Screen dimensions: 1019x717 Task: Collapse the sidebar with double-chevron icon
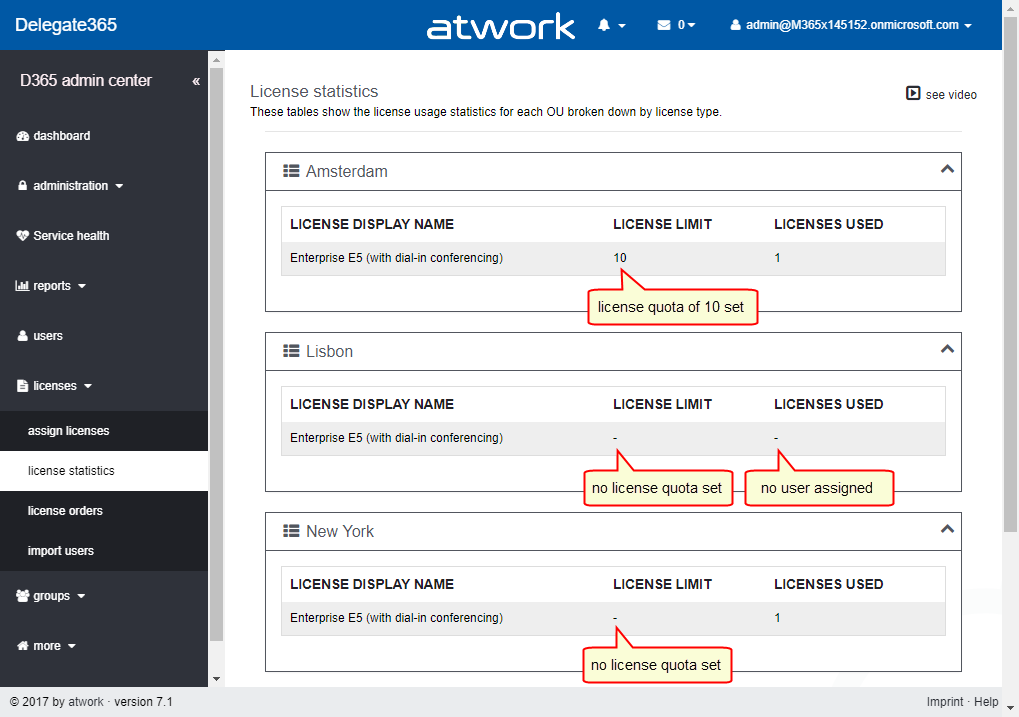coord(196,81)
